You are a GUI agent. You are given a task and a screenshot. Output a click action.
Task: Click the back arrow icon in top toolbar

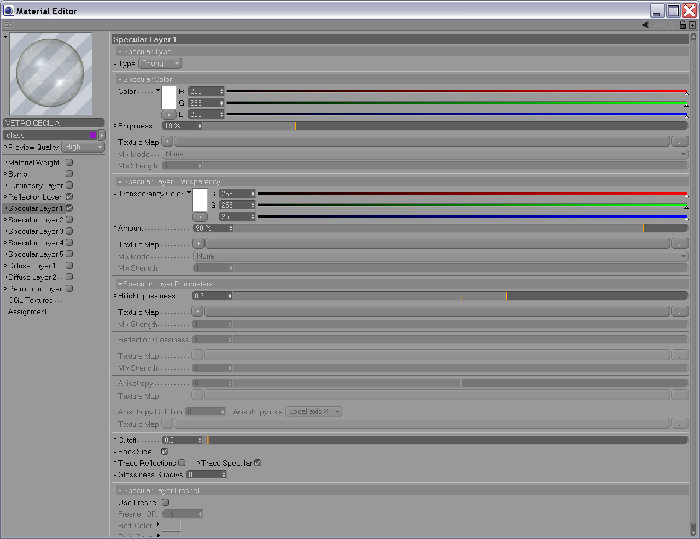(x=646, y=25)
